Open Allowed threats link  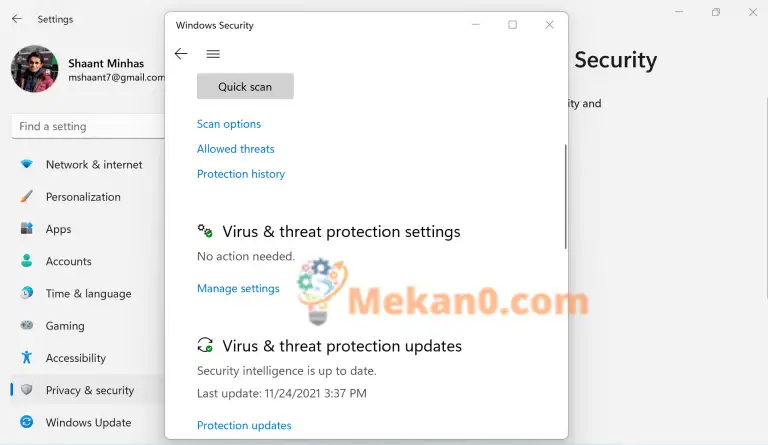[x=236, y=149]
